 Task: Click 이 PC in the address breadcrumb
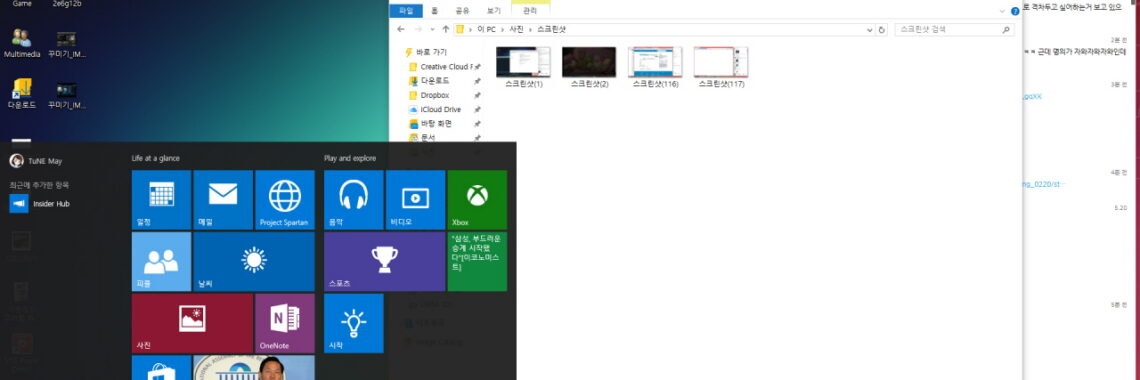coord(486,30)
